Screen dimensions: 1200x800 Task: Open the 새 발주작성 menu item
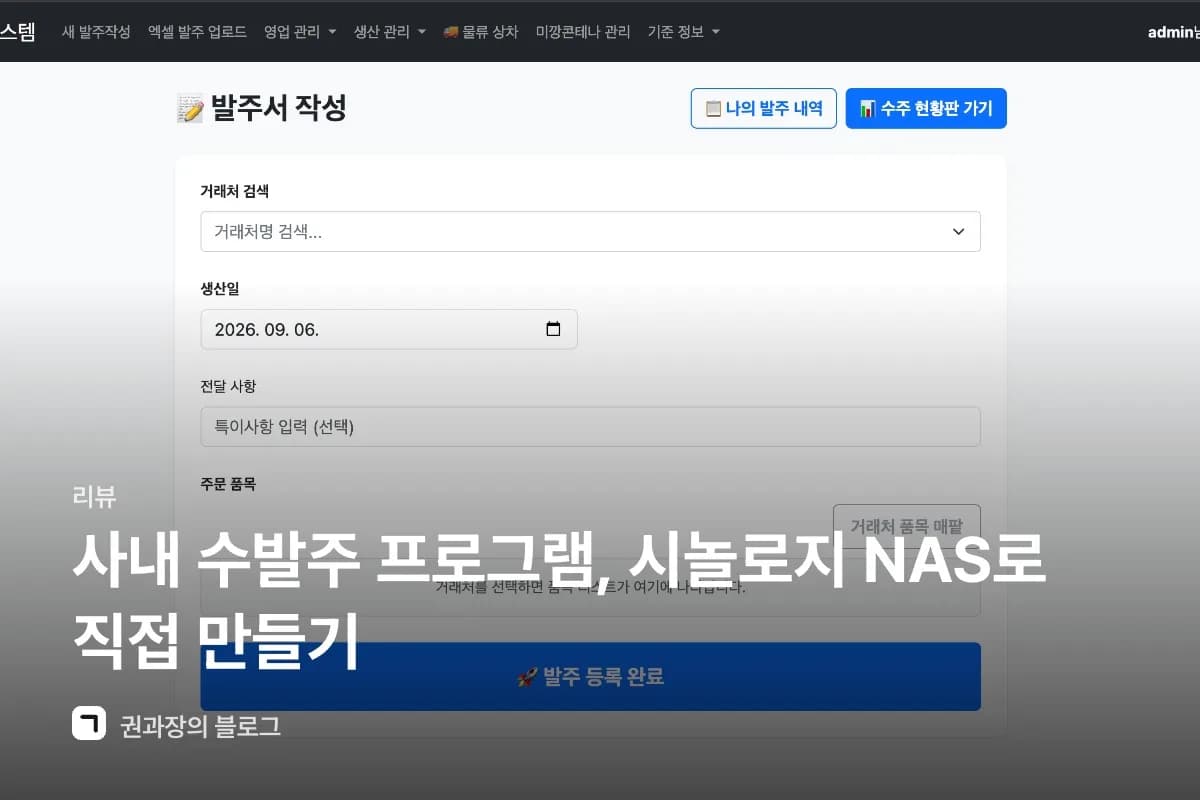[x=96, y=32]
